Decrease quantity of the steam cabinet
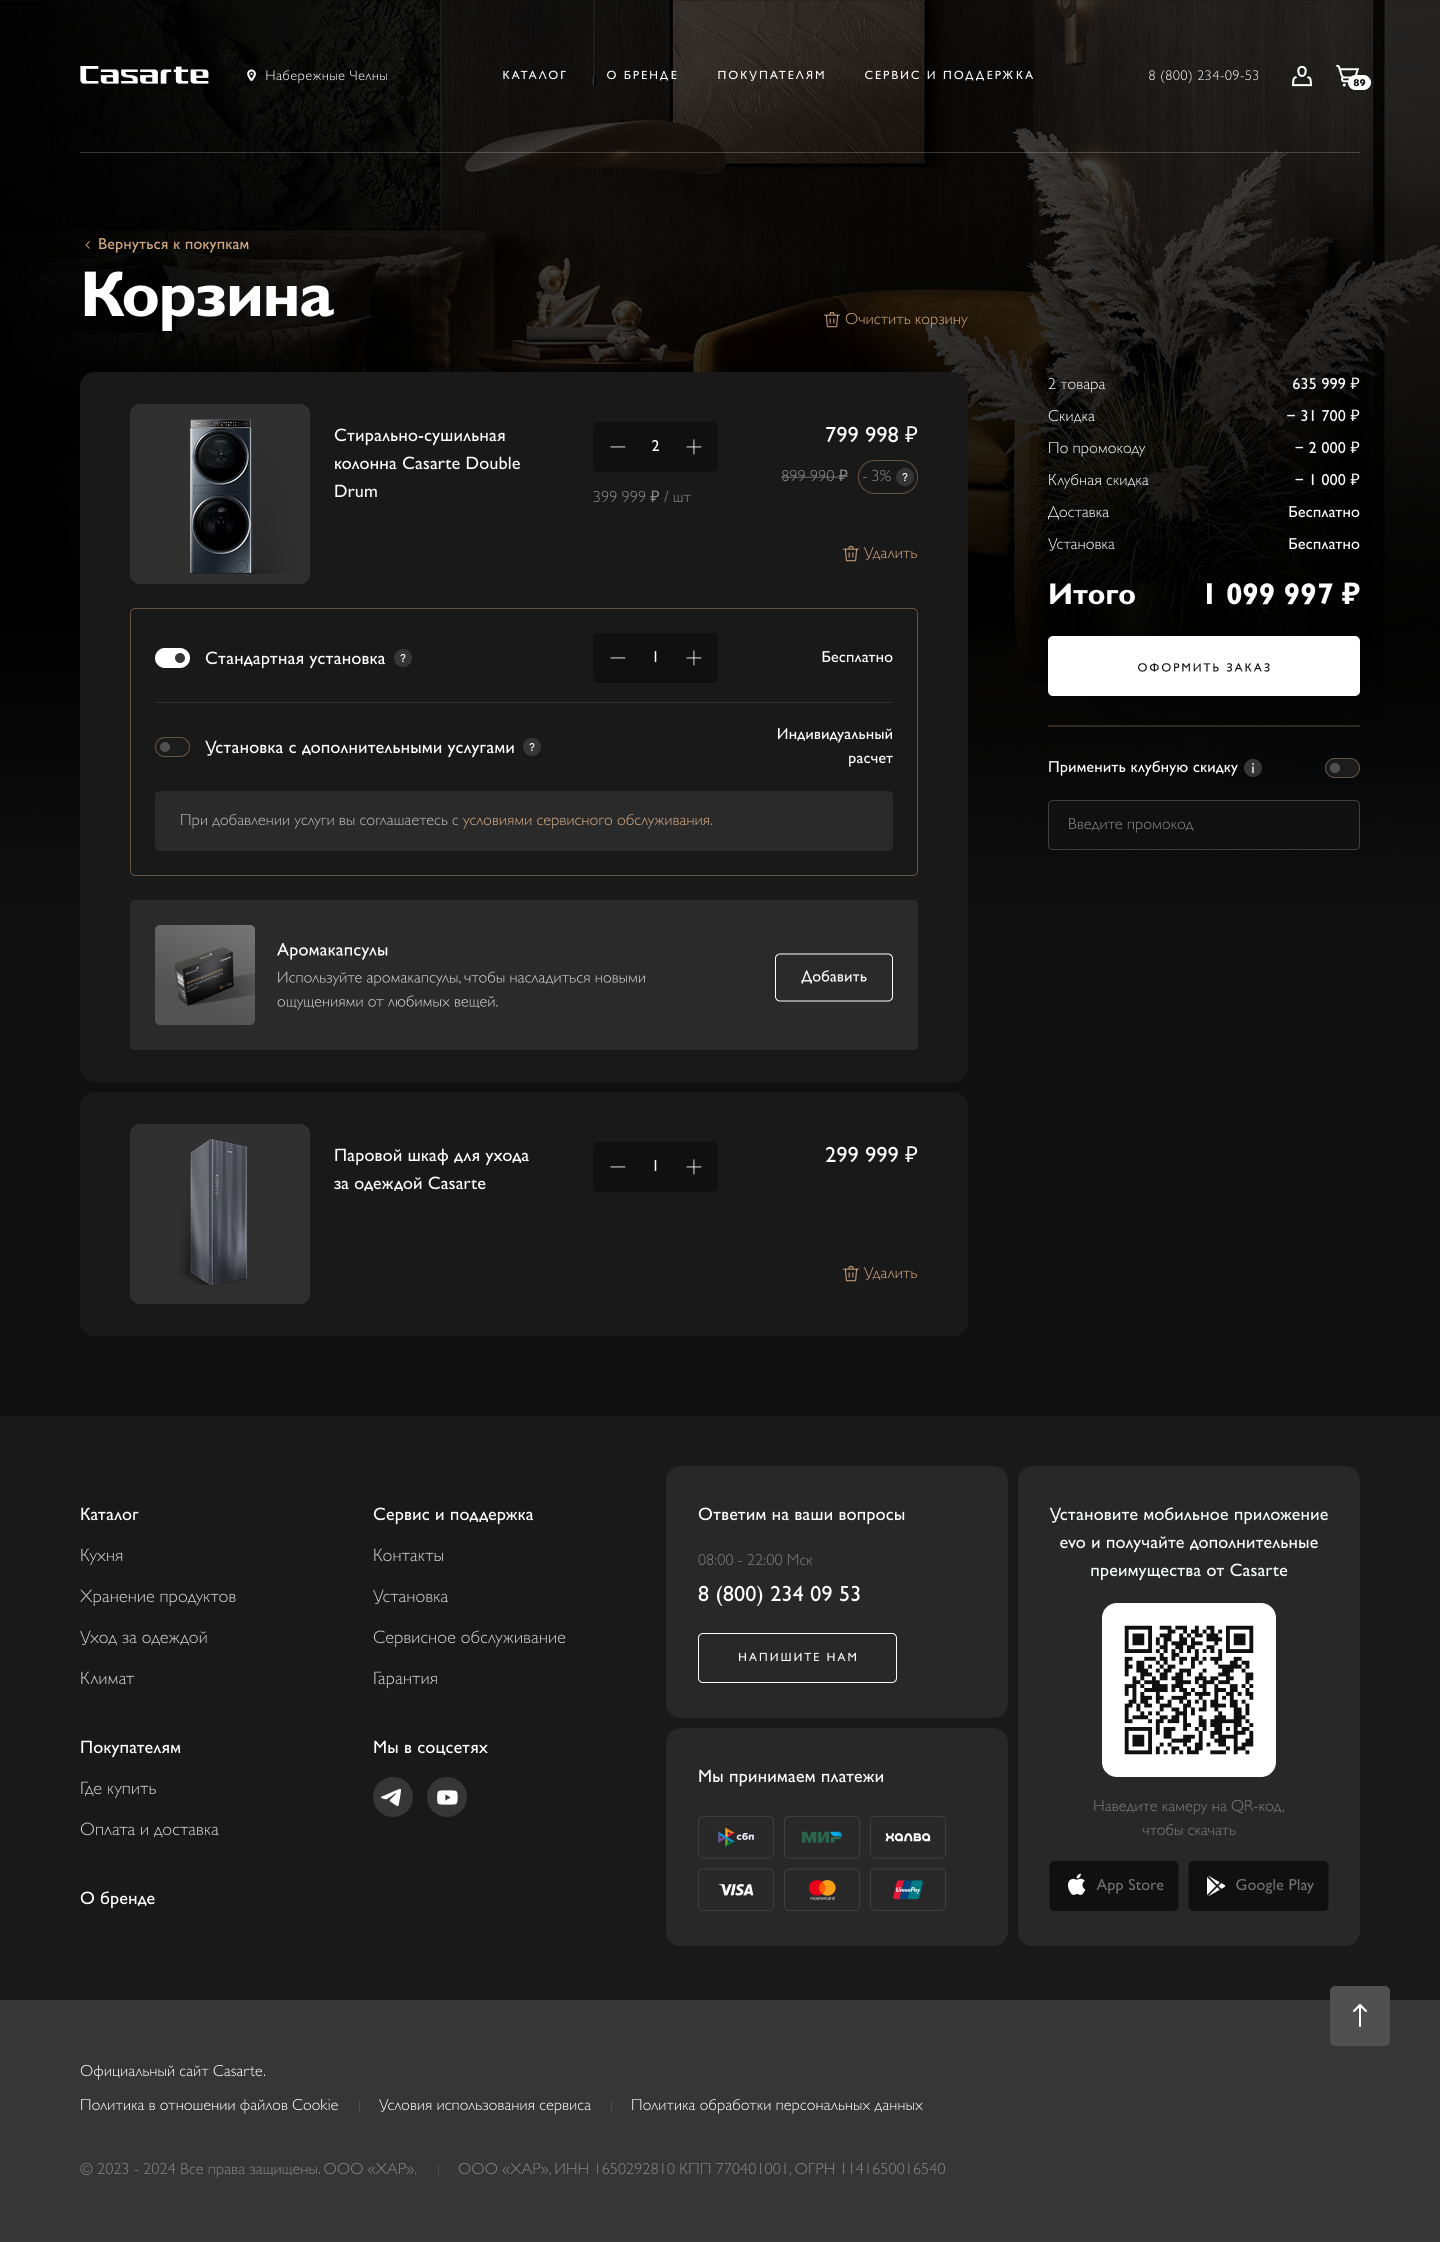Viewport: 1440px width, 2242px height. click(618, 1167)
